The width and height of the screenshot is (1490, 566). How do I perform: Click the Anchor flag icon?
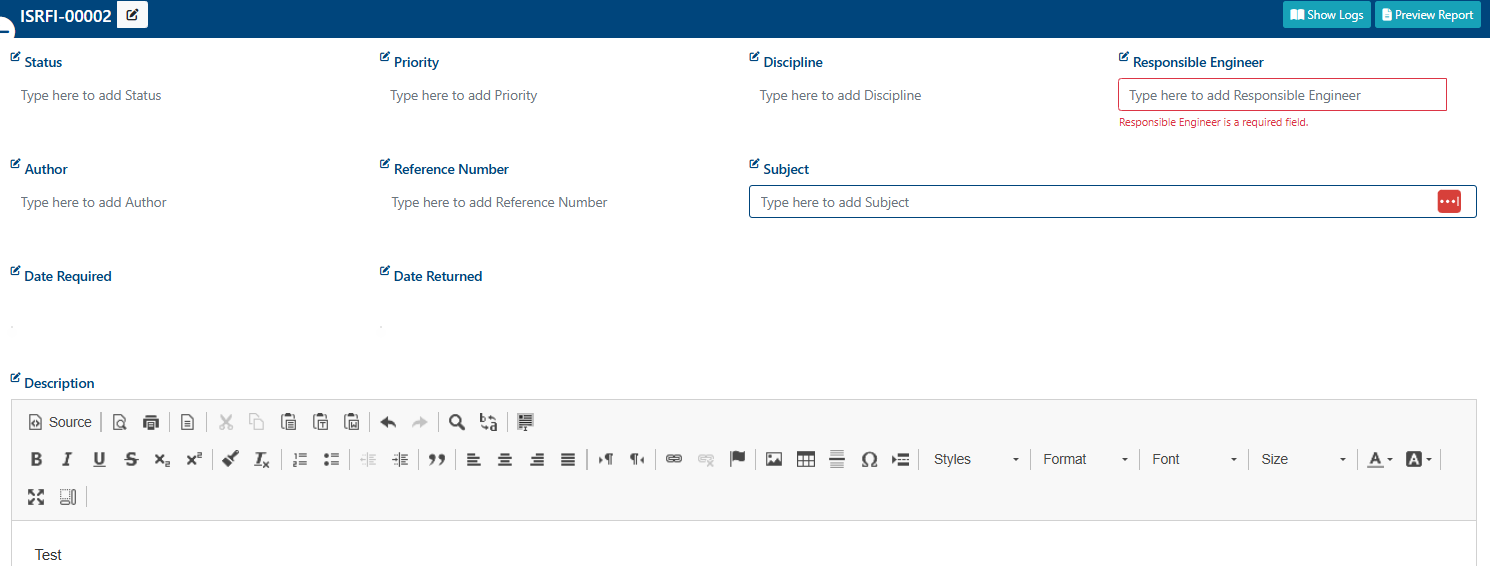point(737,459)
